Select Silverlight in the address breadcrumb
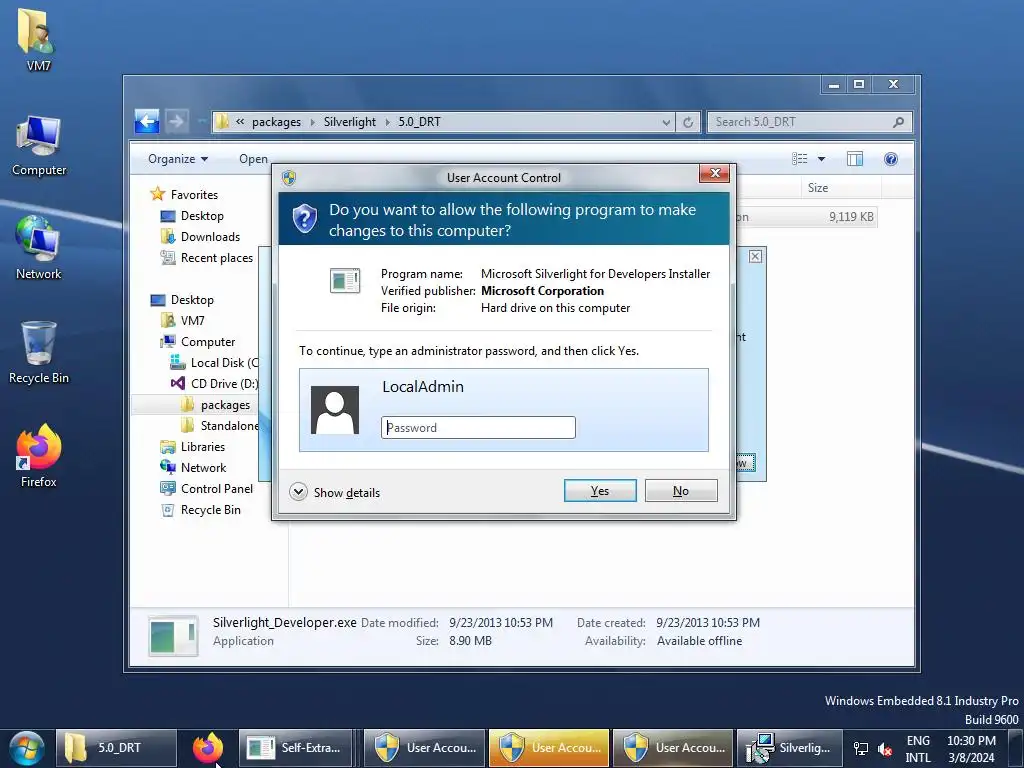 click(x=349, y=122)
